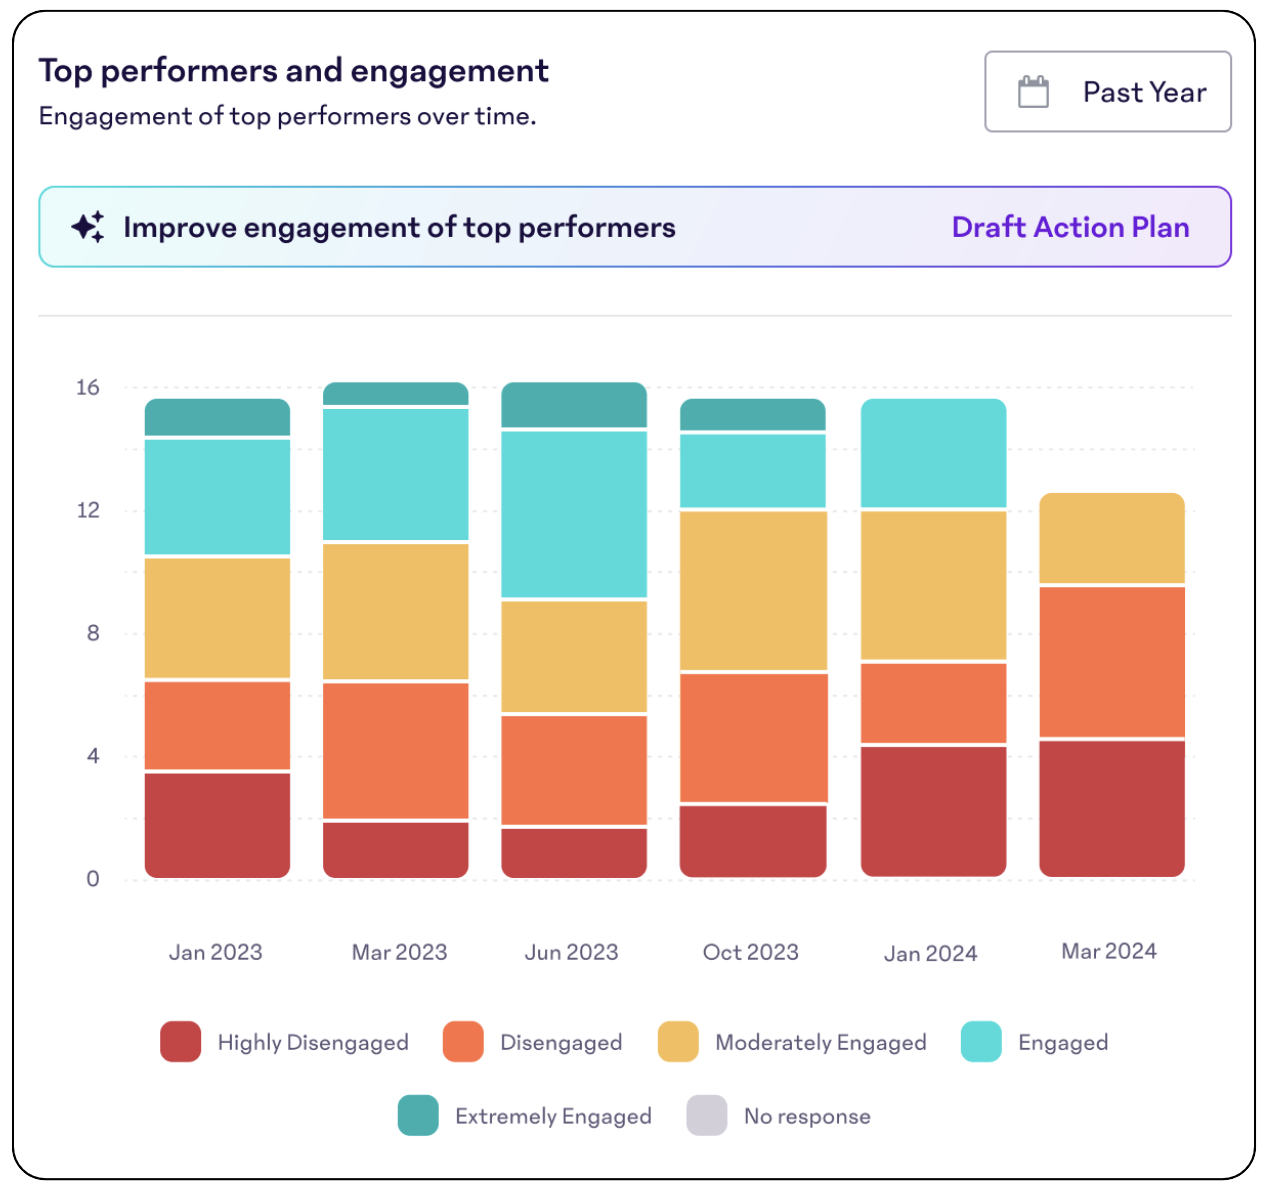This screenshot has height=1196, width=1266.
Task: Open the Past Year time range selector
Action: (x=1107, y=91)
